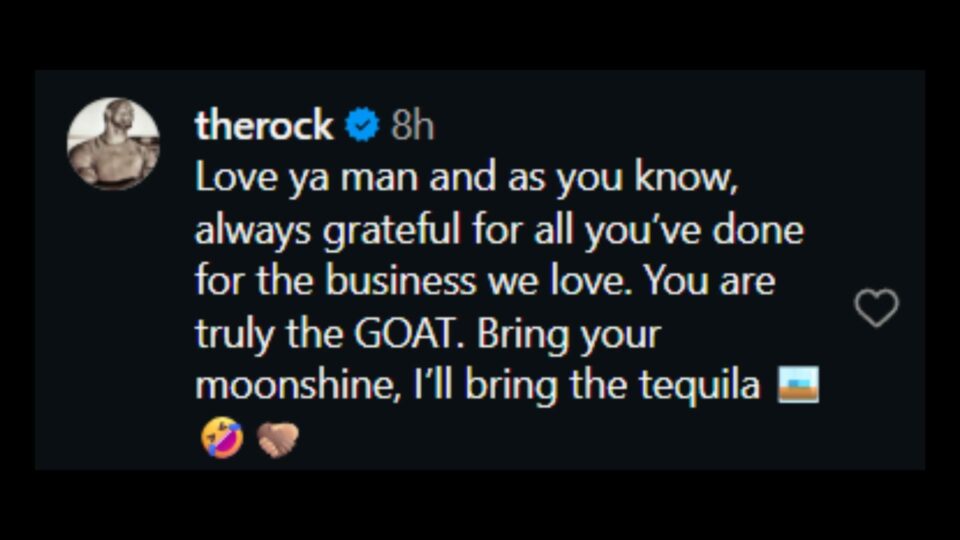Viewport: 960px width, 540px height.
Task: Click the rolling laughing emoji
Action: tap(221, 438)
